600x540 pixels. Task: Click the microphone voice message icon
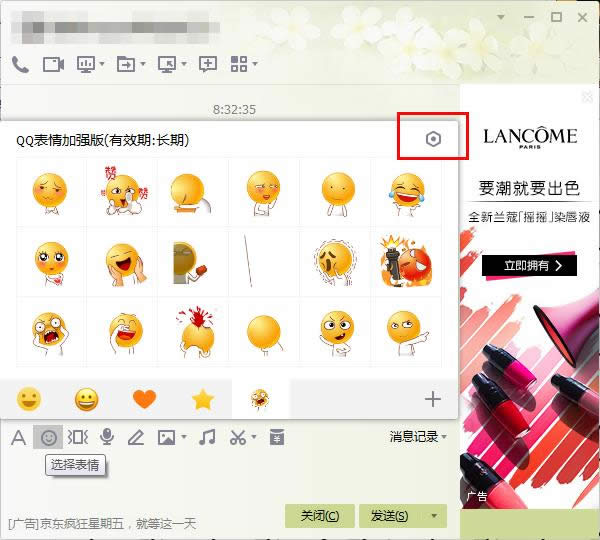(x=106, y=437)
